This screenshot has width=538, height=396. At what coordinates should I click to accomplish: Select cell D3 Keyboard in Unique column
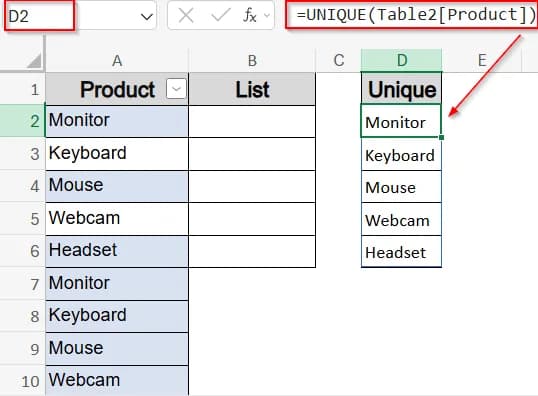[x=401, y=154]
